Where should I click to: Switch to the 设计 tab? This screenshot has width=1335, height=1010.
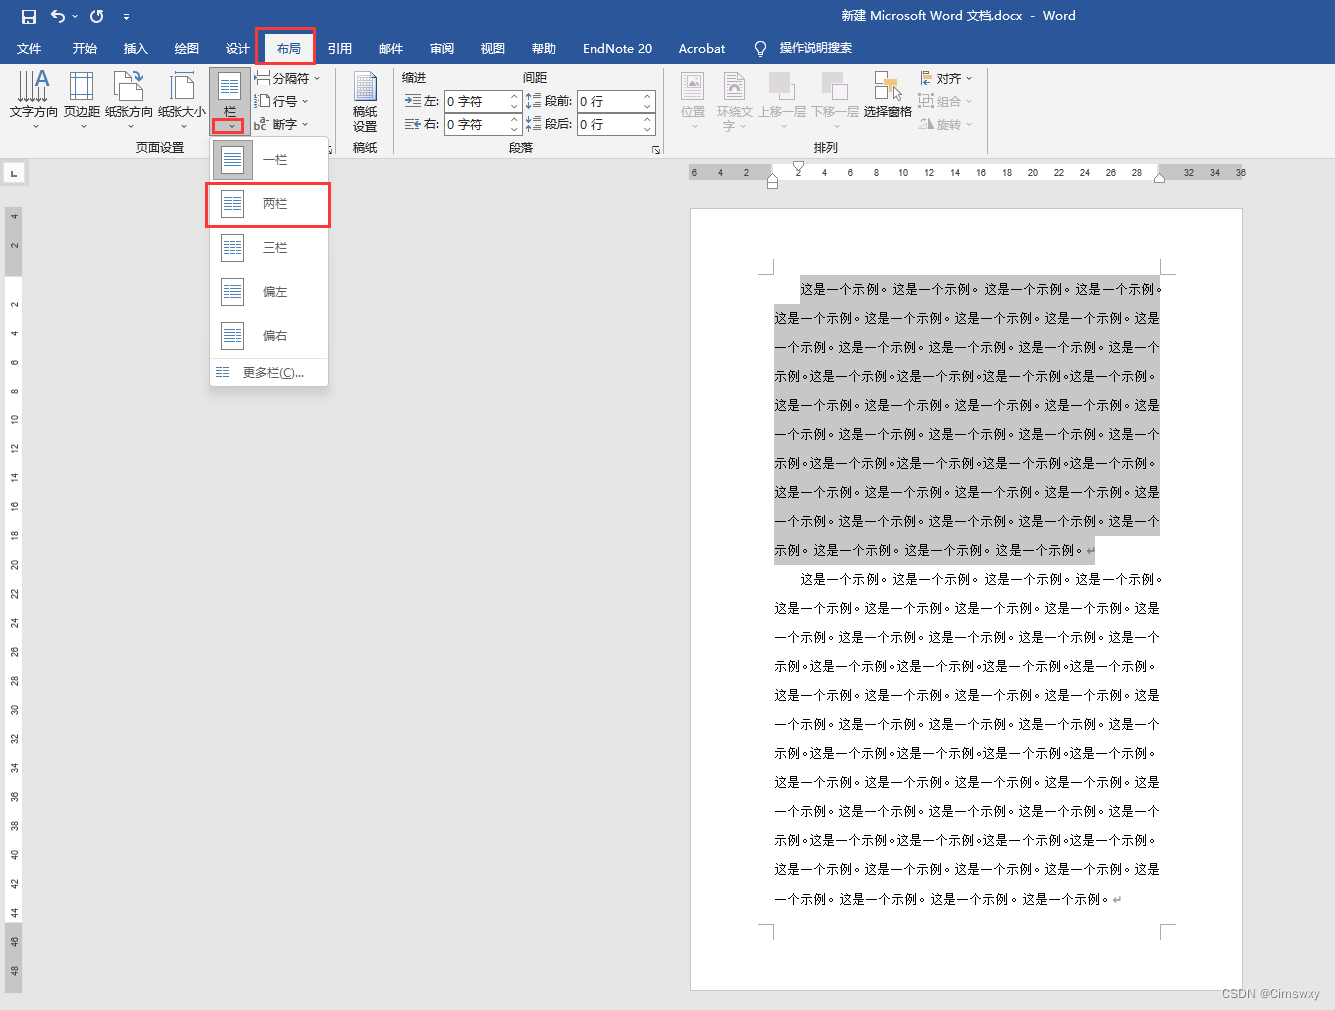(x=238, y=48)
